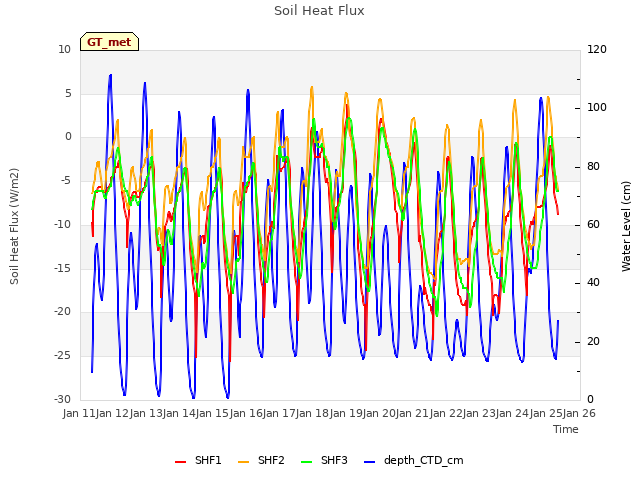Click the Soil Heat Flux (W/m2) axis label

coord(15,227)
